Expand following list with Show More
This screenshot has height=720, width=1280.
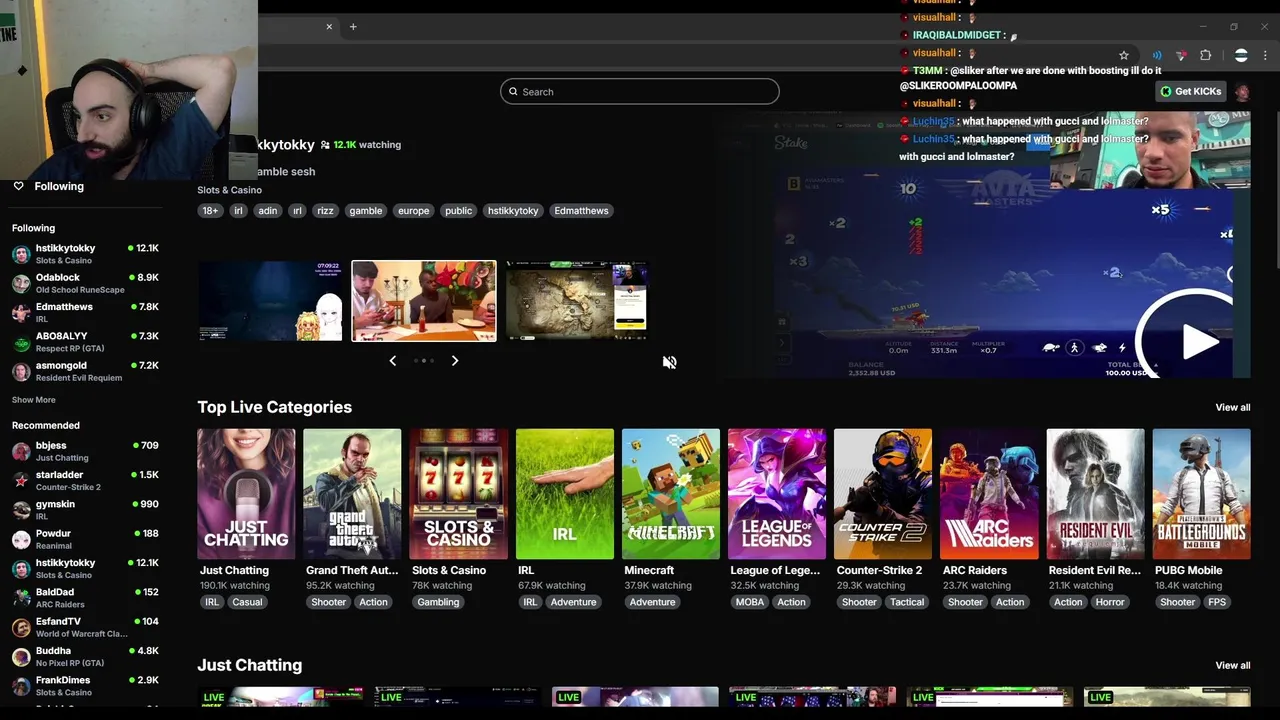click(x=34, y=400)
